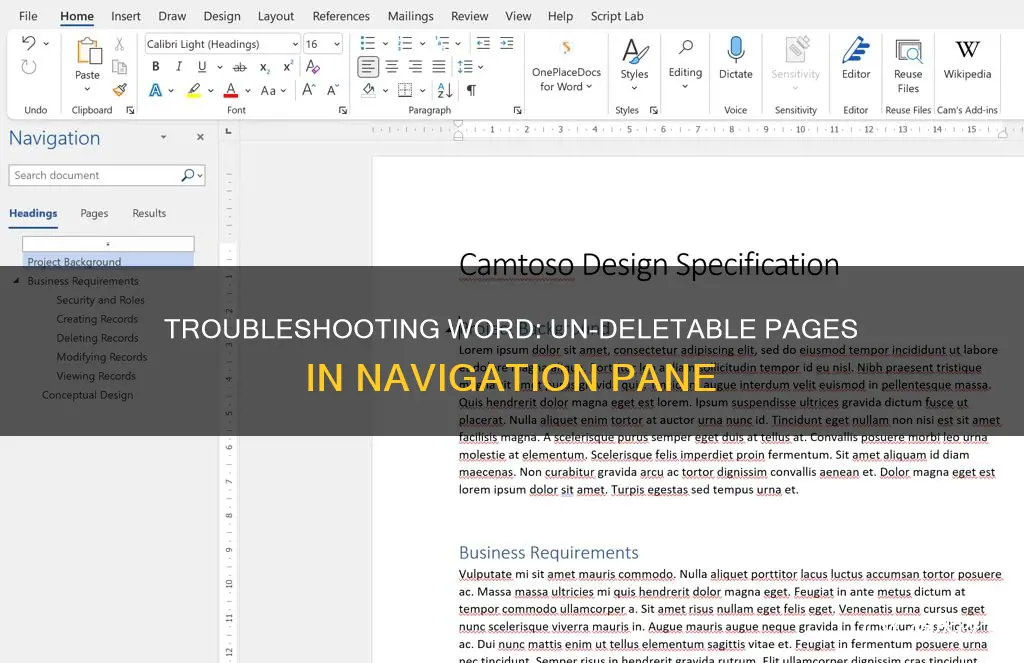Decrease font size button
Image resolution: width=1024 pixels, height=663 pixels.
point(332,90)
